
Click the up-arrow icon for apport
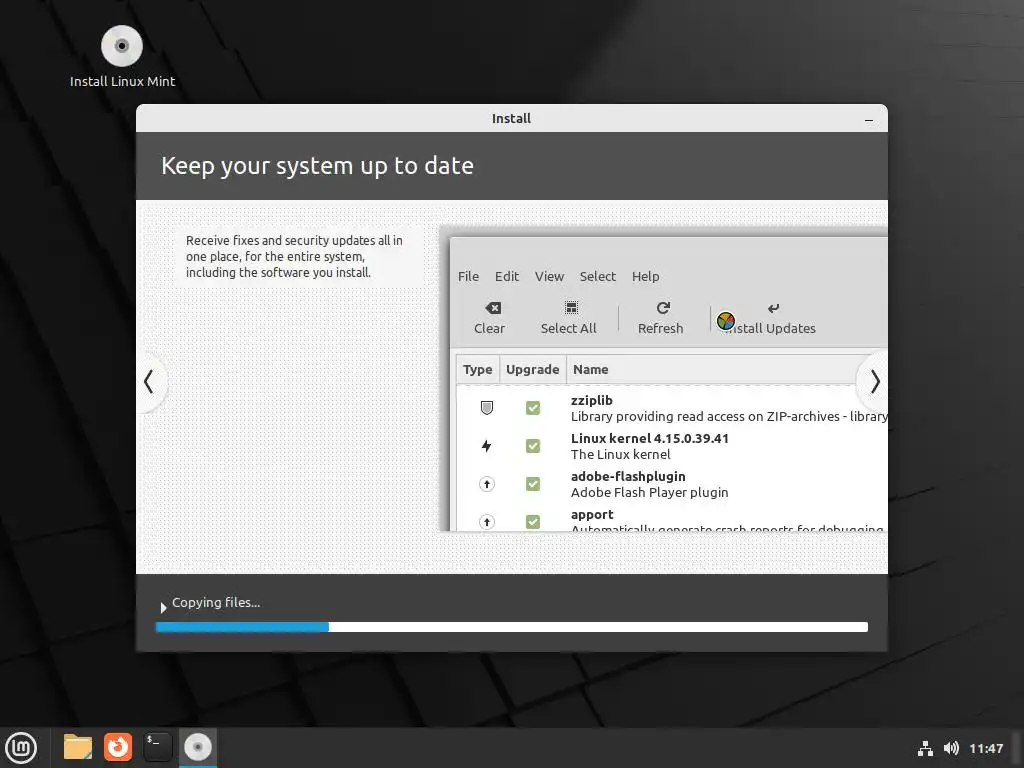487,522
